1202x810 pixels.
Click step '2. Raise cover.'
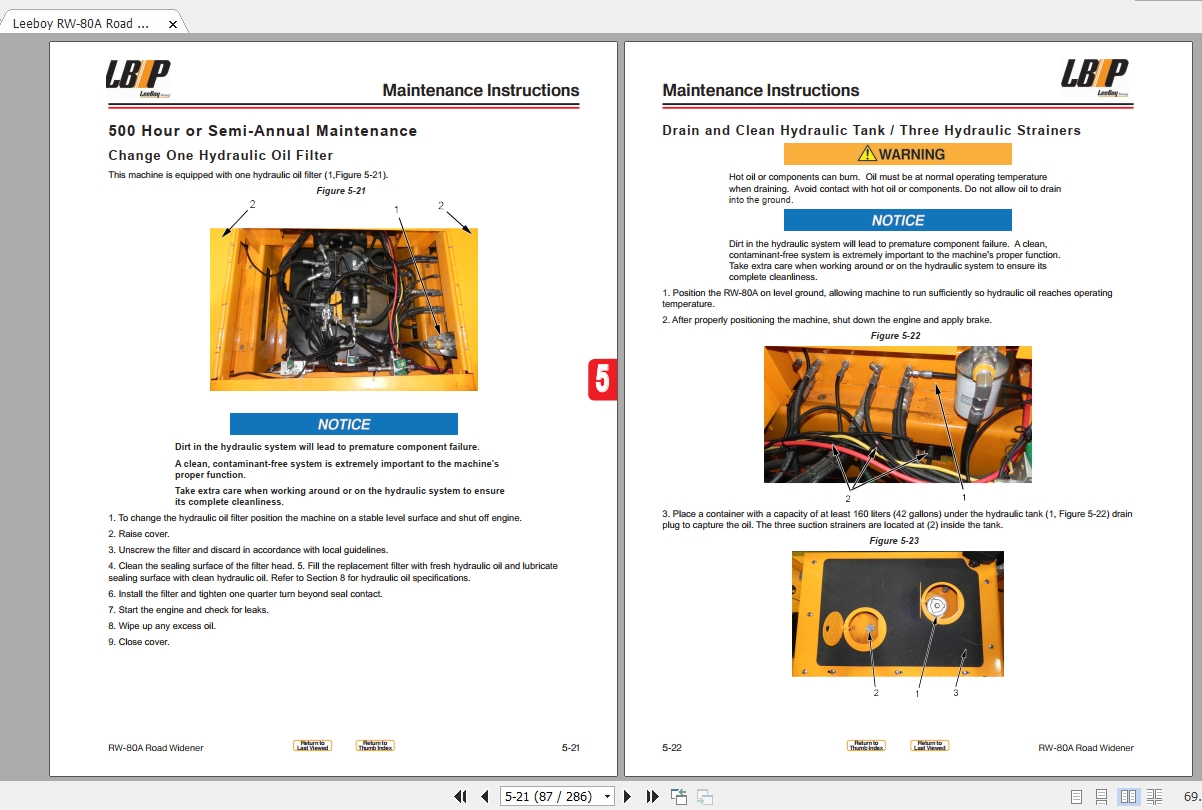point(139,534)
